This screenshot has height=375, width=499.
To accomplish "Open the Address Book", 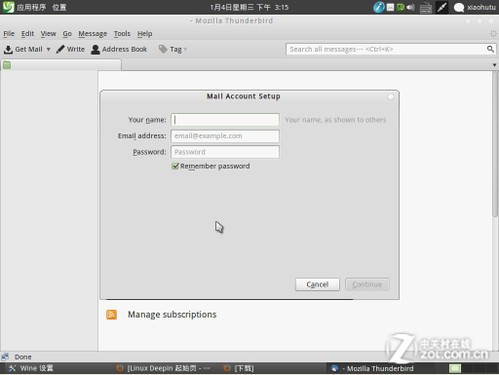I will pos(119,49).
